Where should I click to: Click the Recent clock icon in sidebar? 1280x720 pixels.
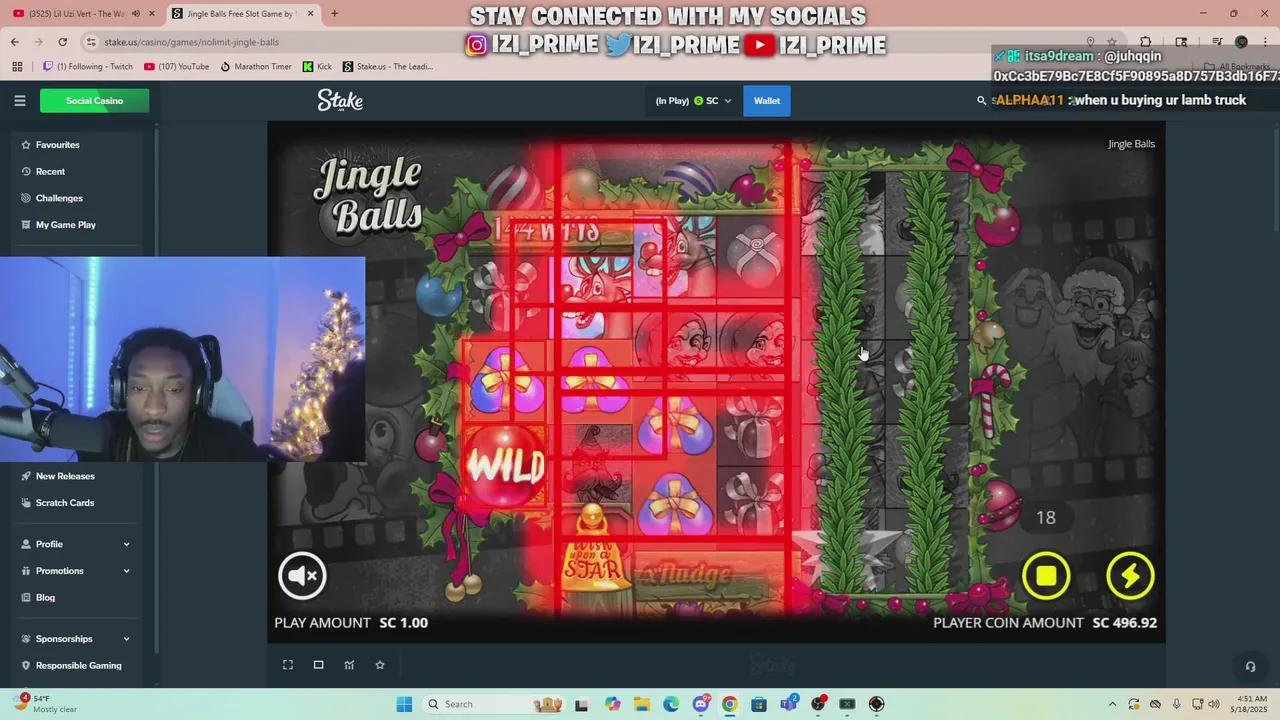point(26,171)
